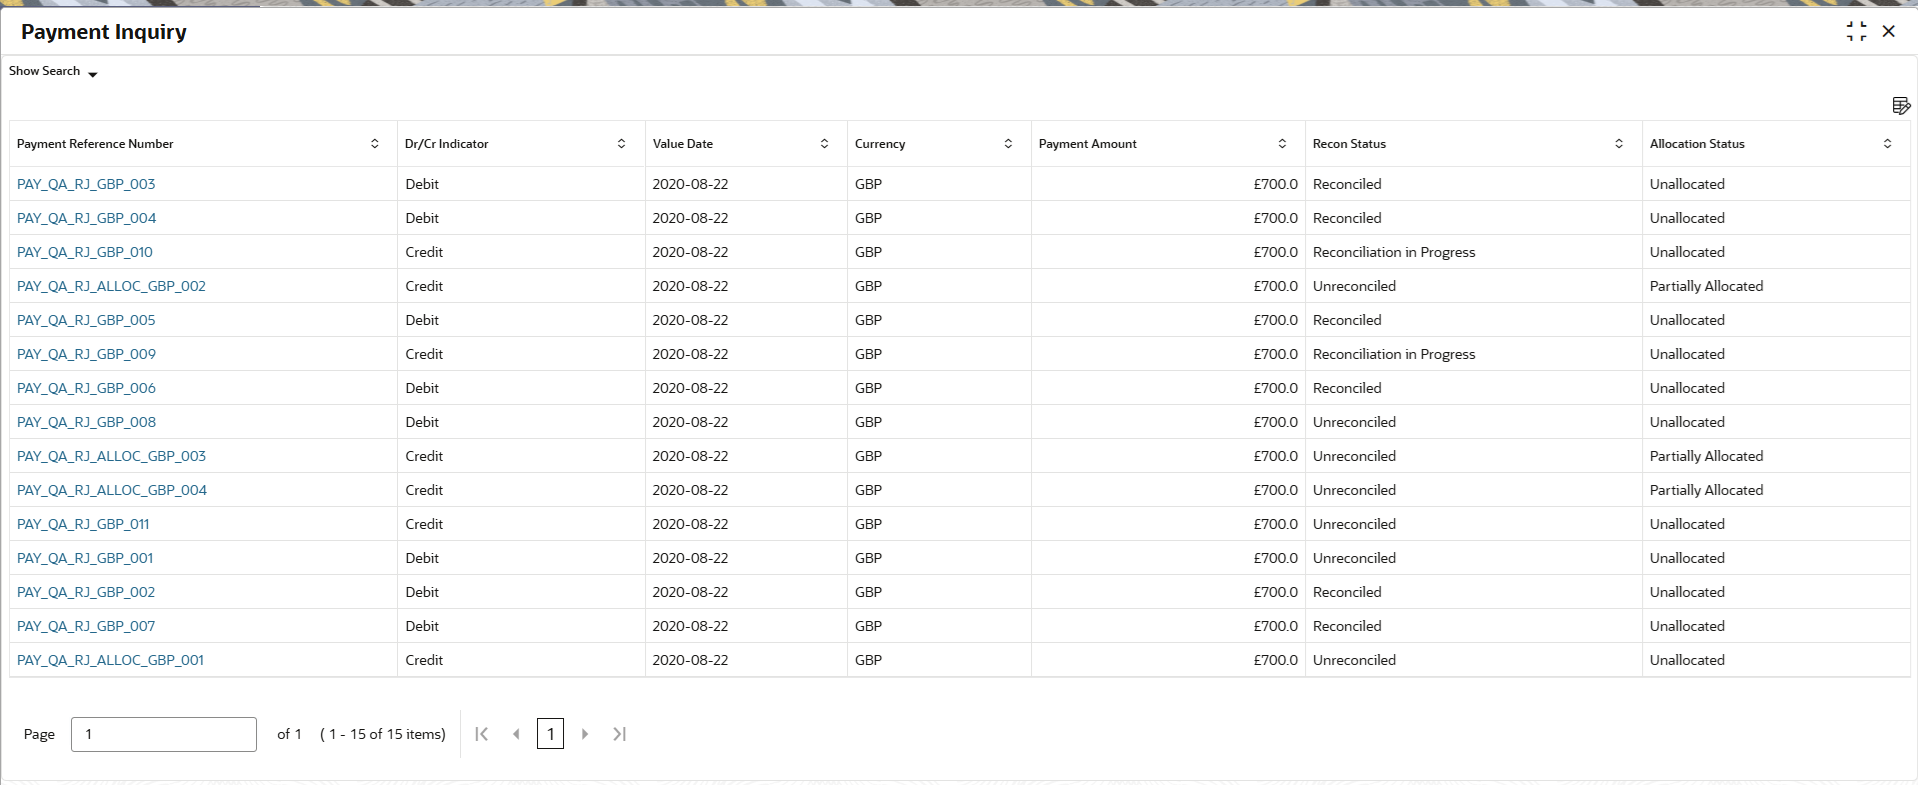1918x785 pixels.
Task: Sort by Recon Status column
Action: coord(1619,144)
